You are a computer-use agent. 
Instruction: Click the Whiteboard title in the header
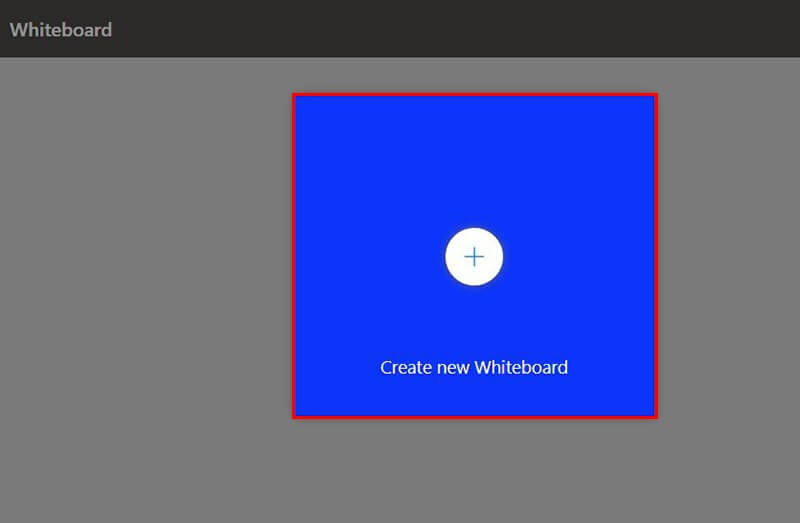tap(61, 29)
